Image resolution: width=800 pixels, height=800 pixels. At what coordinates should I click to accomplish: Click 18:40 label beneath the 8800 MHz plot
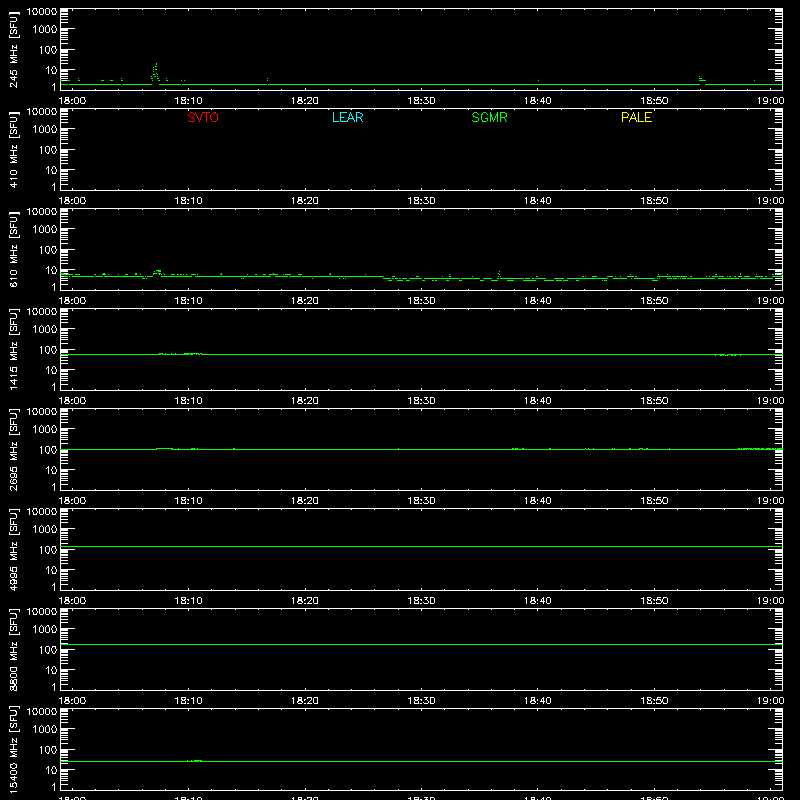pos(537,701)
